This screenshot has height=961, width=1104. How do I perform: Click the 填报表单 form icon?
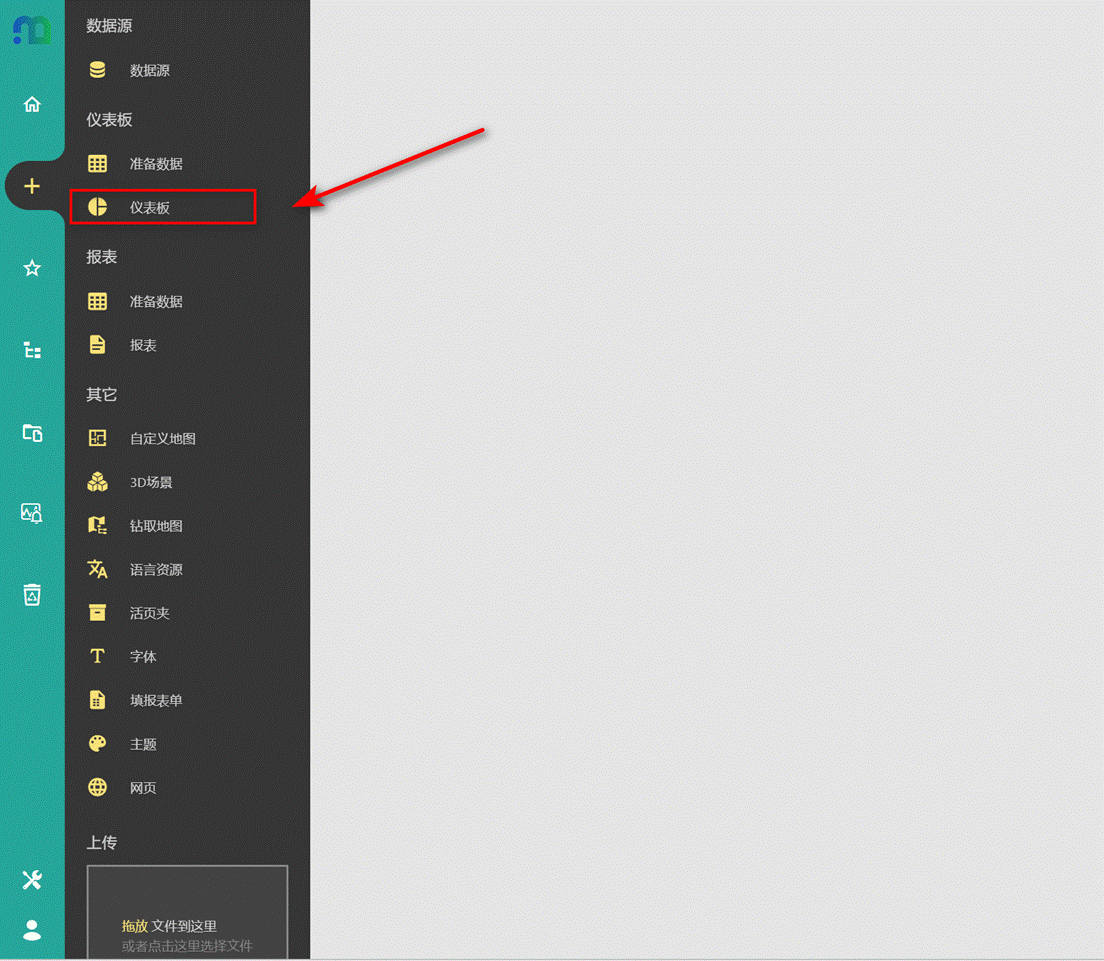click(97, 700)
